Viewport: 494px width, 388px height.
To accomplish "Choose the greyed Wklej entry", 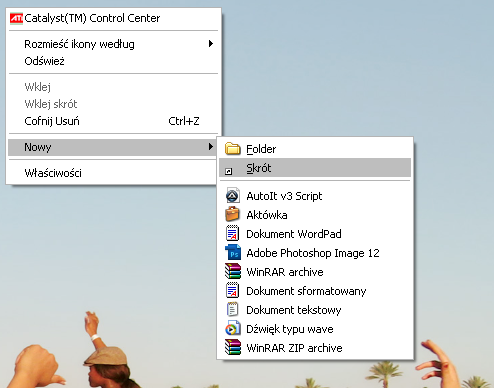I will 113,87.
